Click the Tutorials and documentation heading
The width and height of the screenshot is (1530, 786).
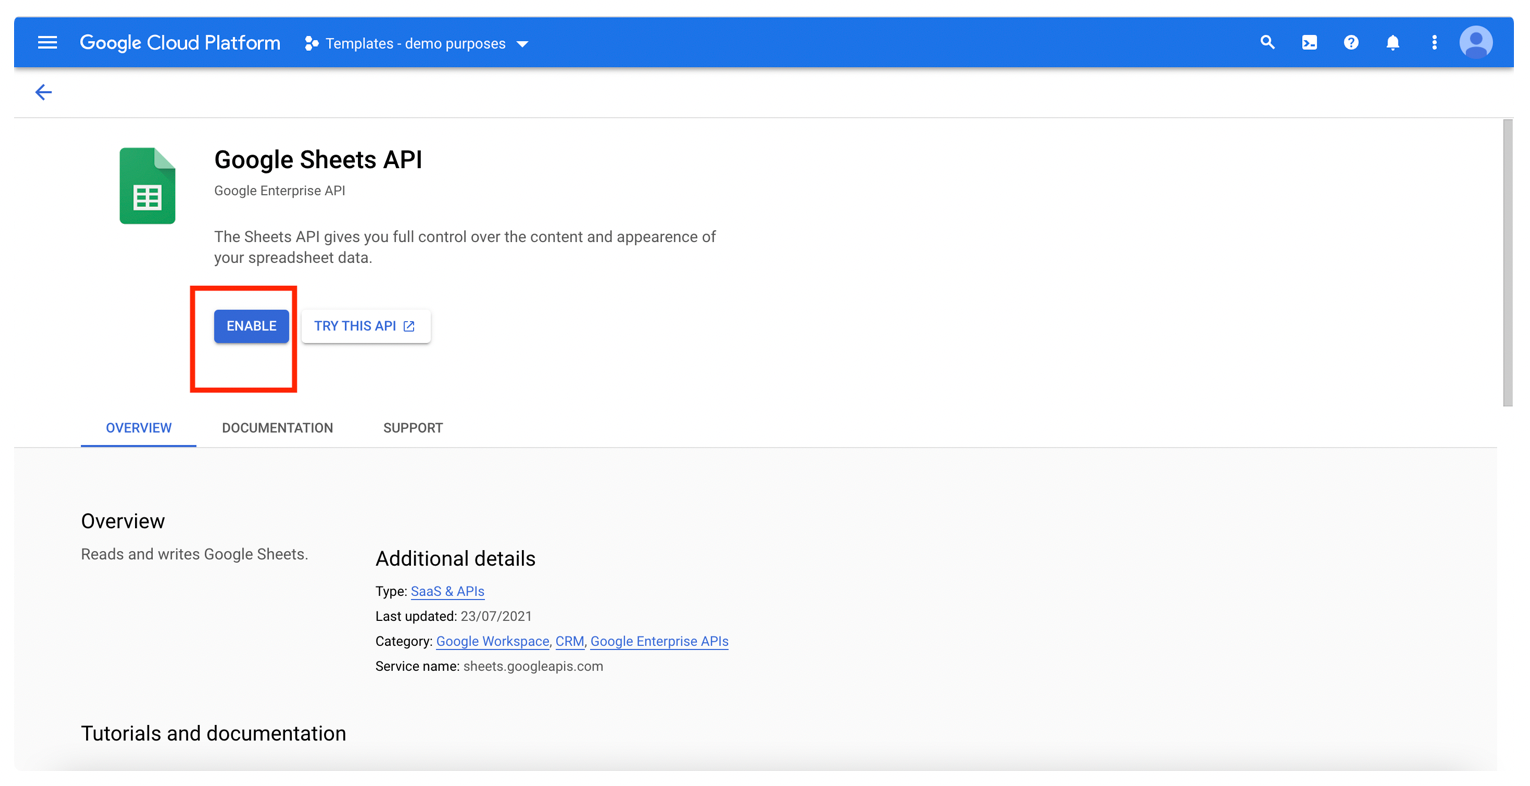[213, 734]
